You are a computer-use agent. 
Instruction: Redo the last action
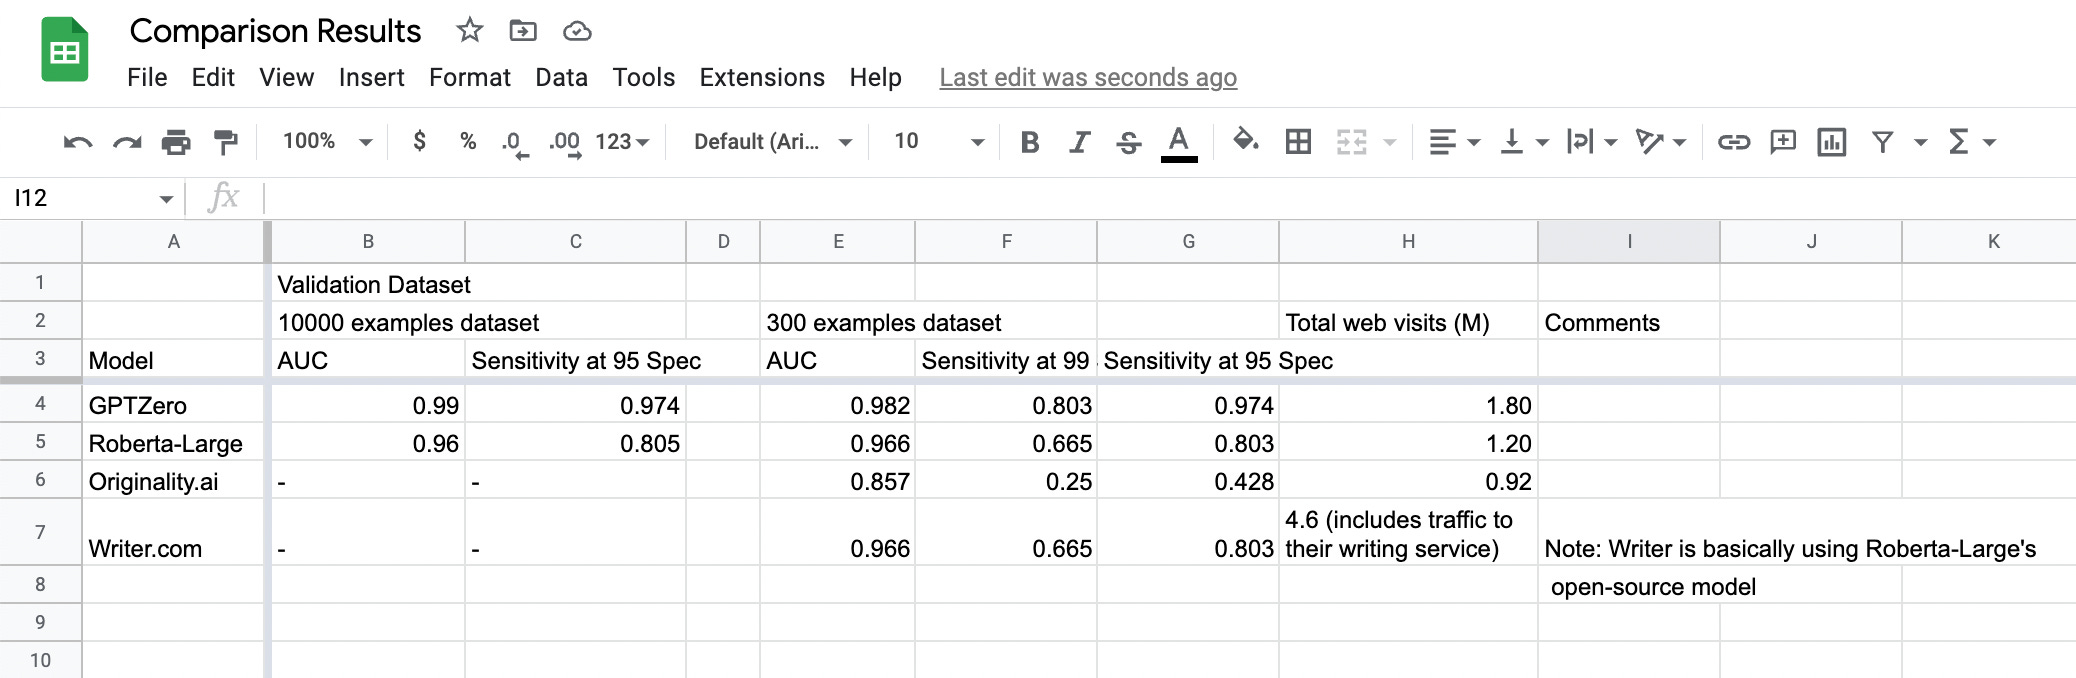click(127, 142)
